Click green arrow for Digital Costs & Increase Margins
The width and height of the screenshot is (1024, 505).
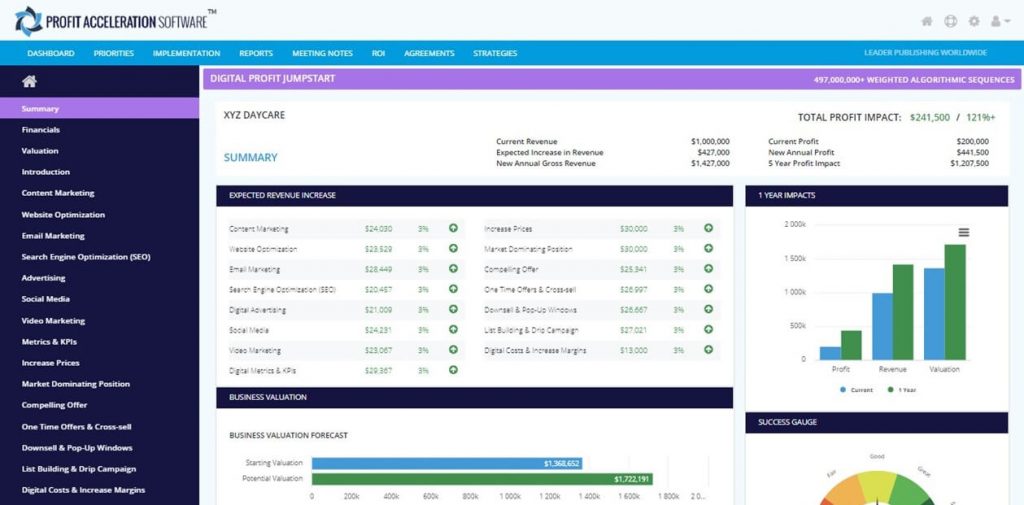point(708,350)
